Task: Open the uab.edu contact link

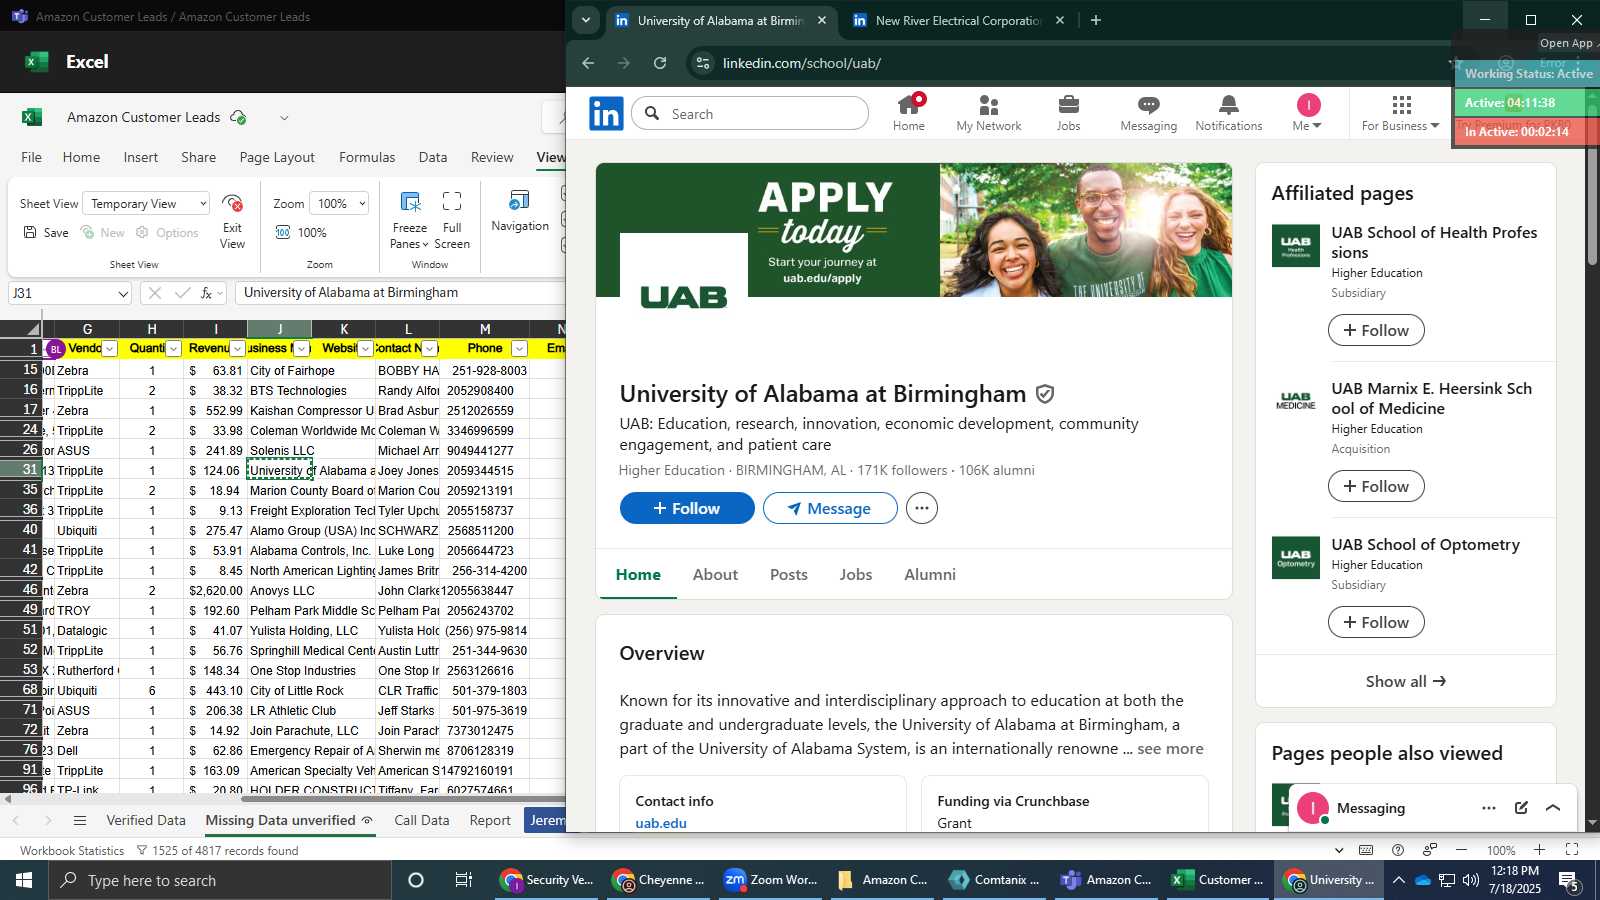Action: click(x=661, y=823)
